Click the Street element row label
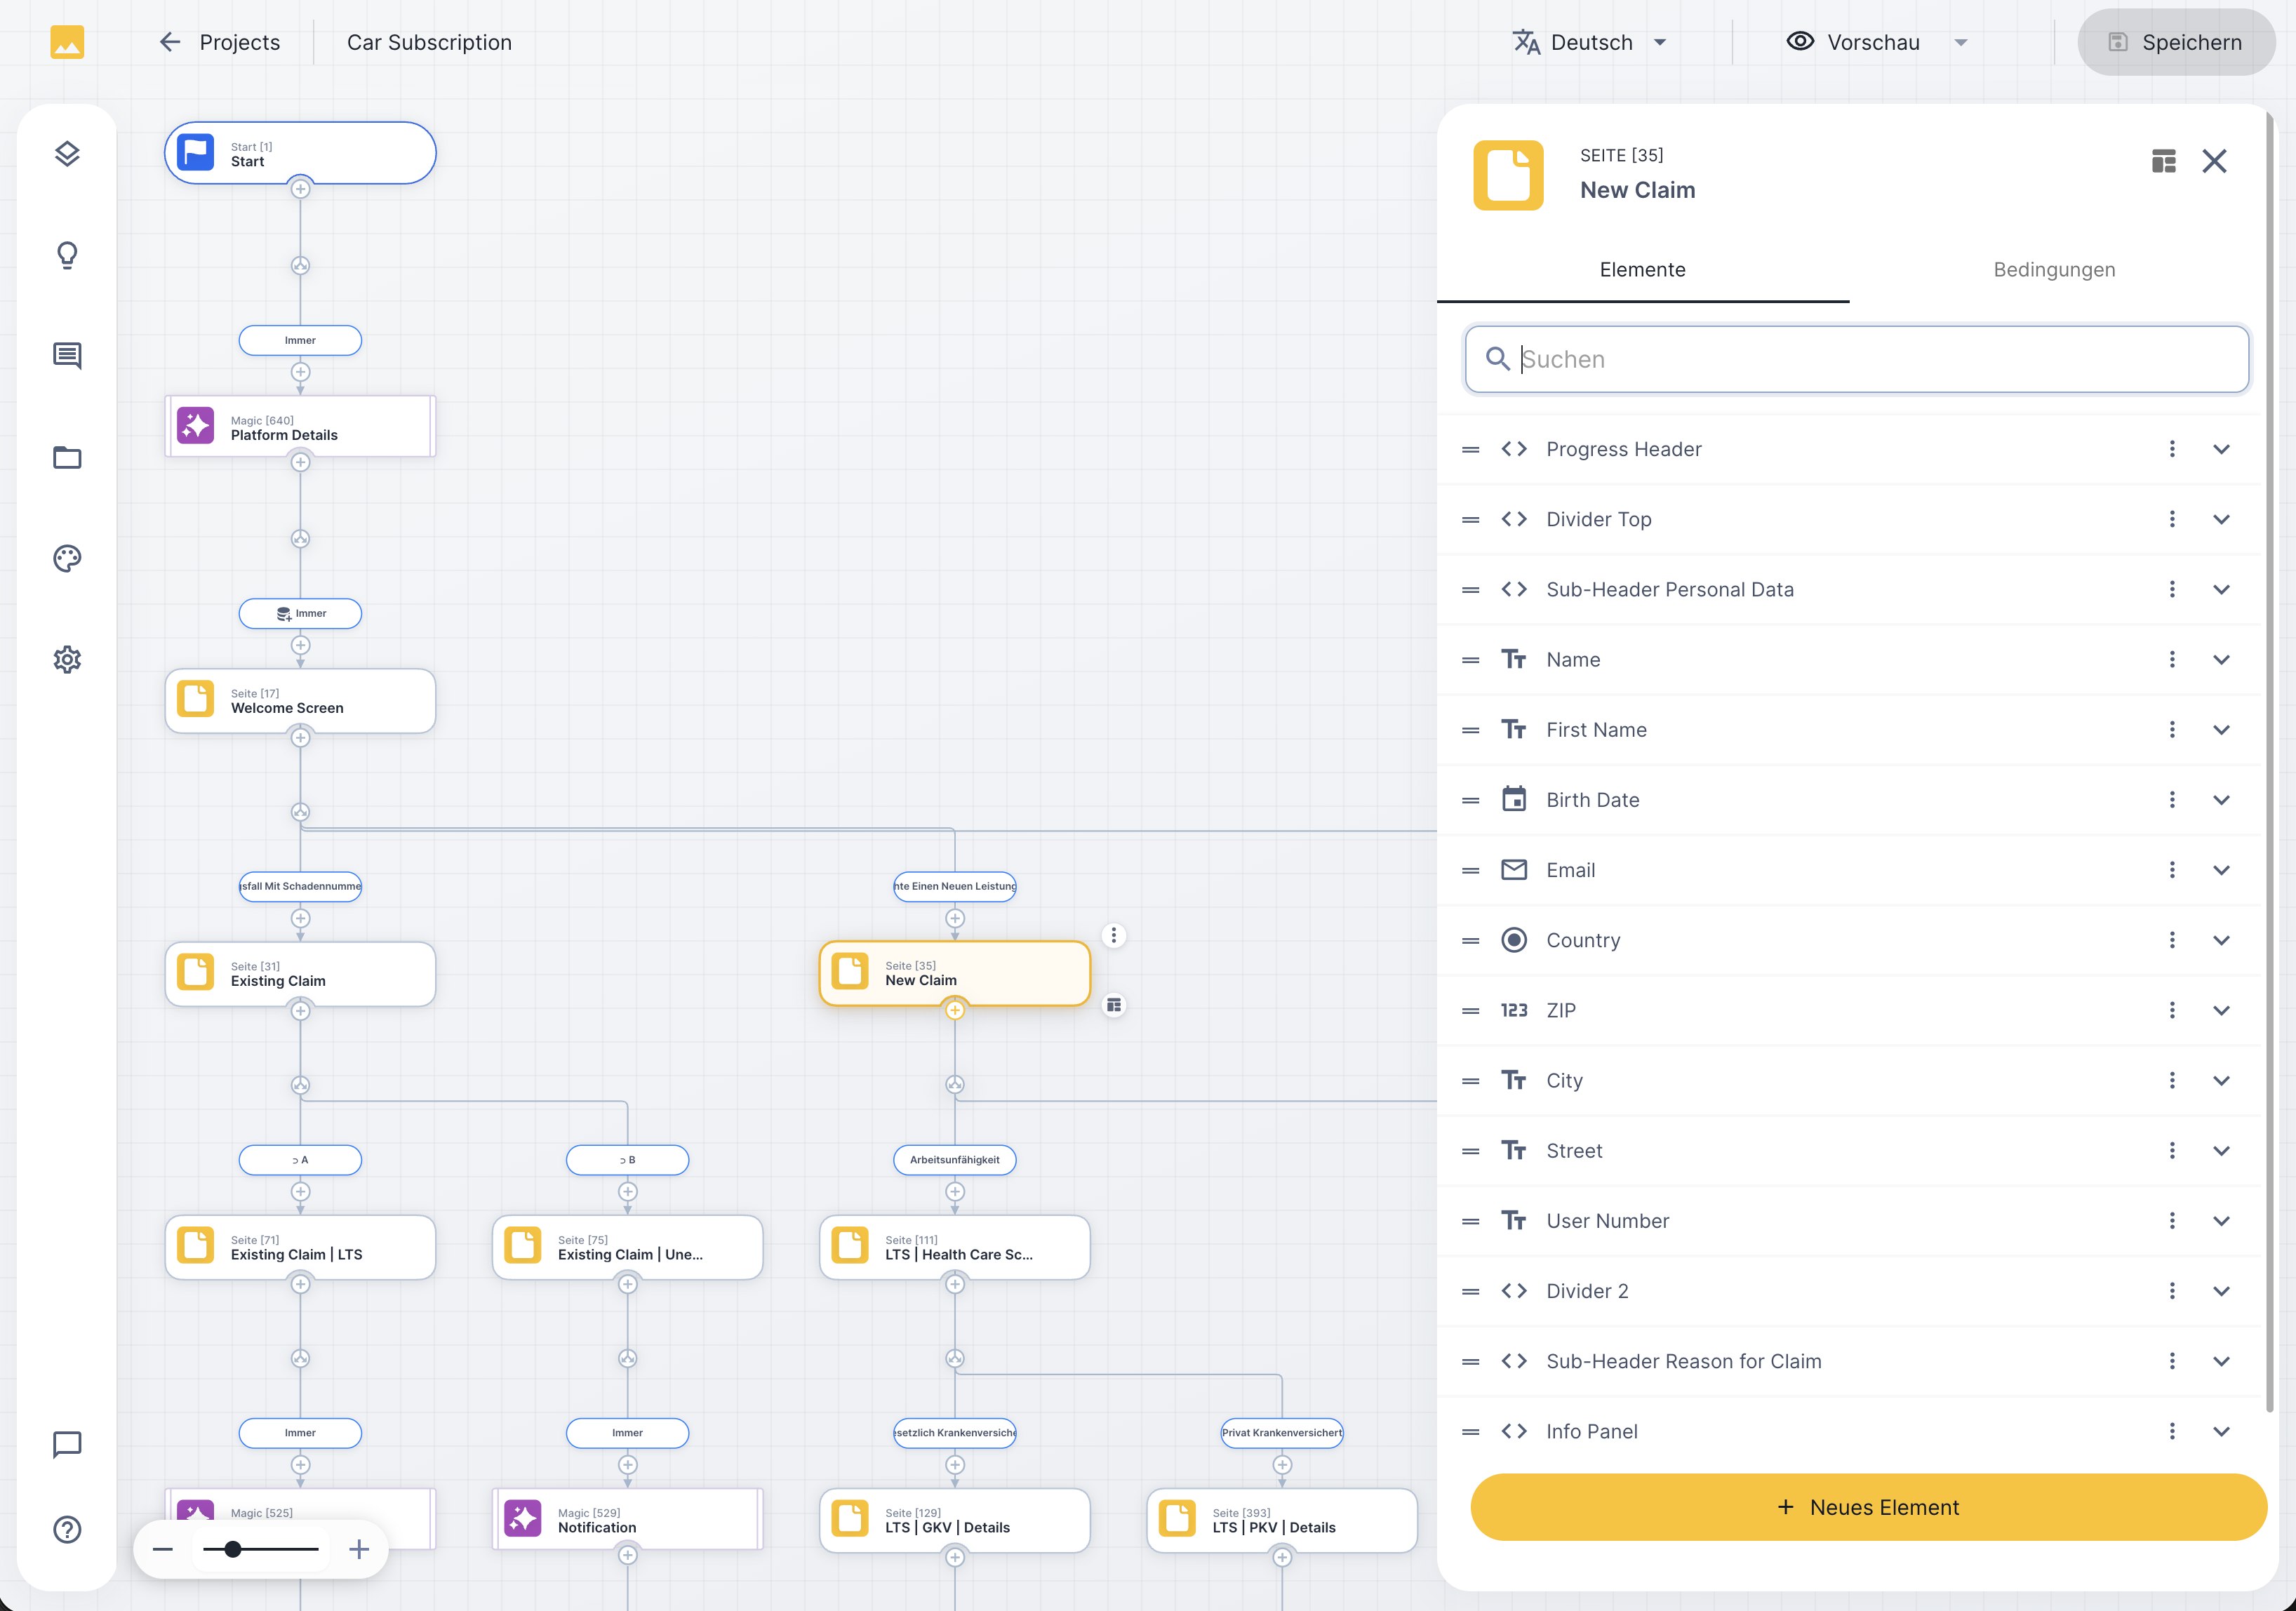This screenshot has width=2296, height=1611. pos(1574,1151)
